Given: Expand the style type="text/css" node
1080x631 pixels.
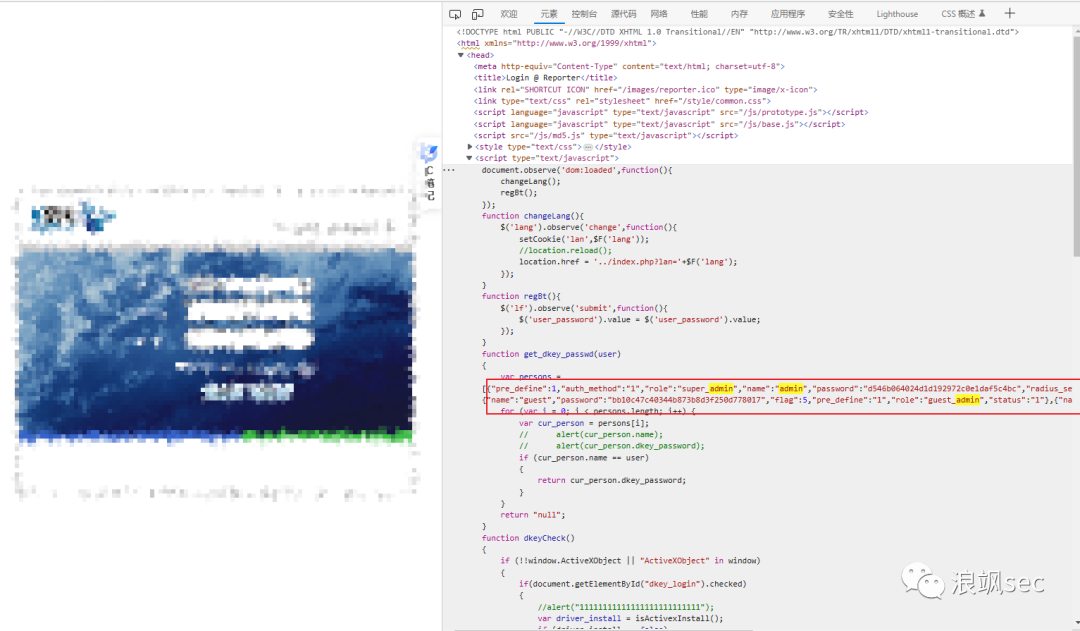Looking at the screenshot, I should pyautogui.click(x=470, y=147).
